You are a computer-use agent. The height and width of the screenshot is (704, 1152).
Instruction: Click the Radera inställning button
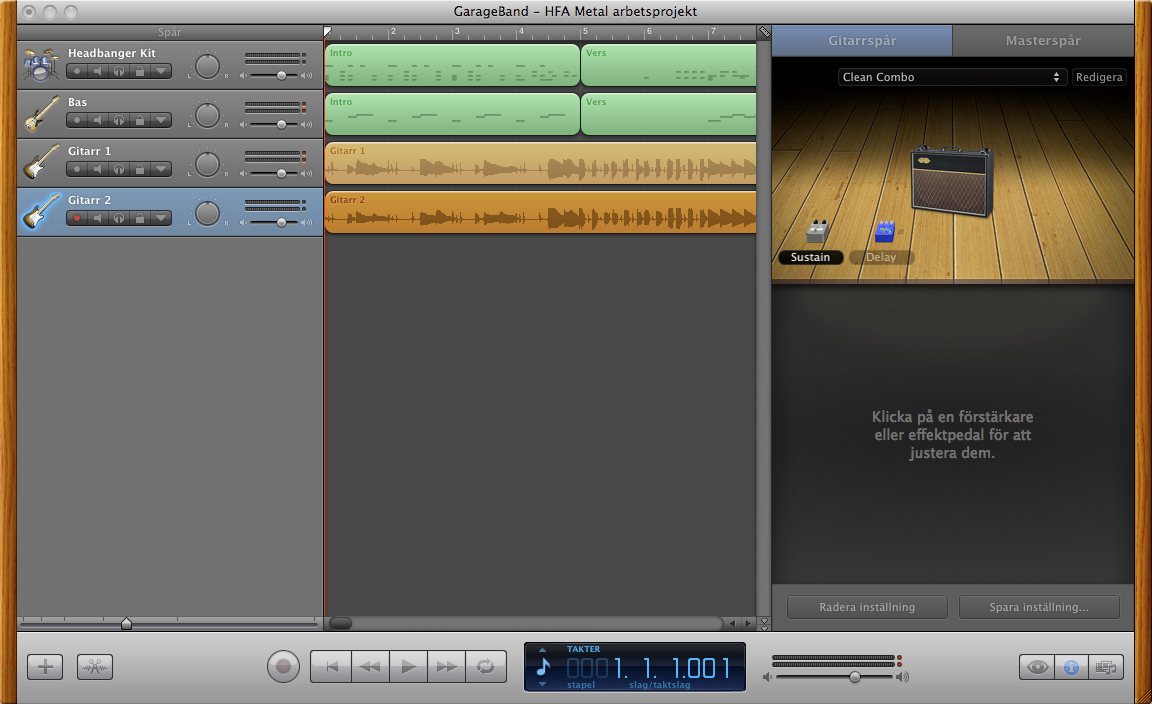867,607
